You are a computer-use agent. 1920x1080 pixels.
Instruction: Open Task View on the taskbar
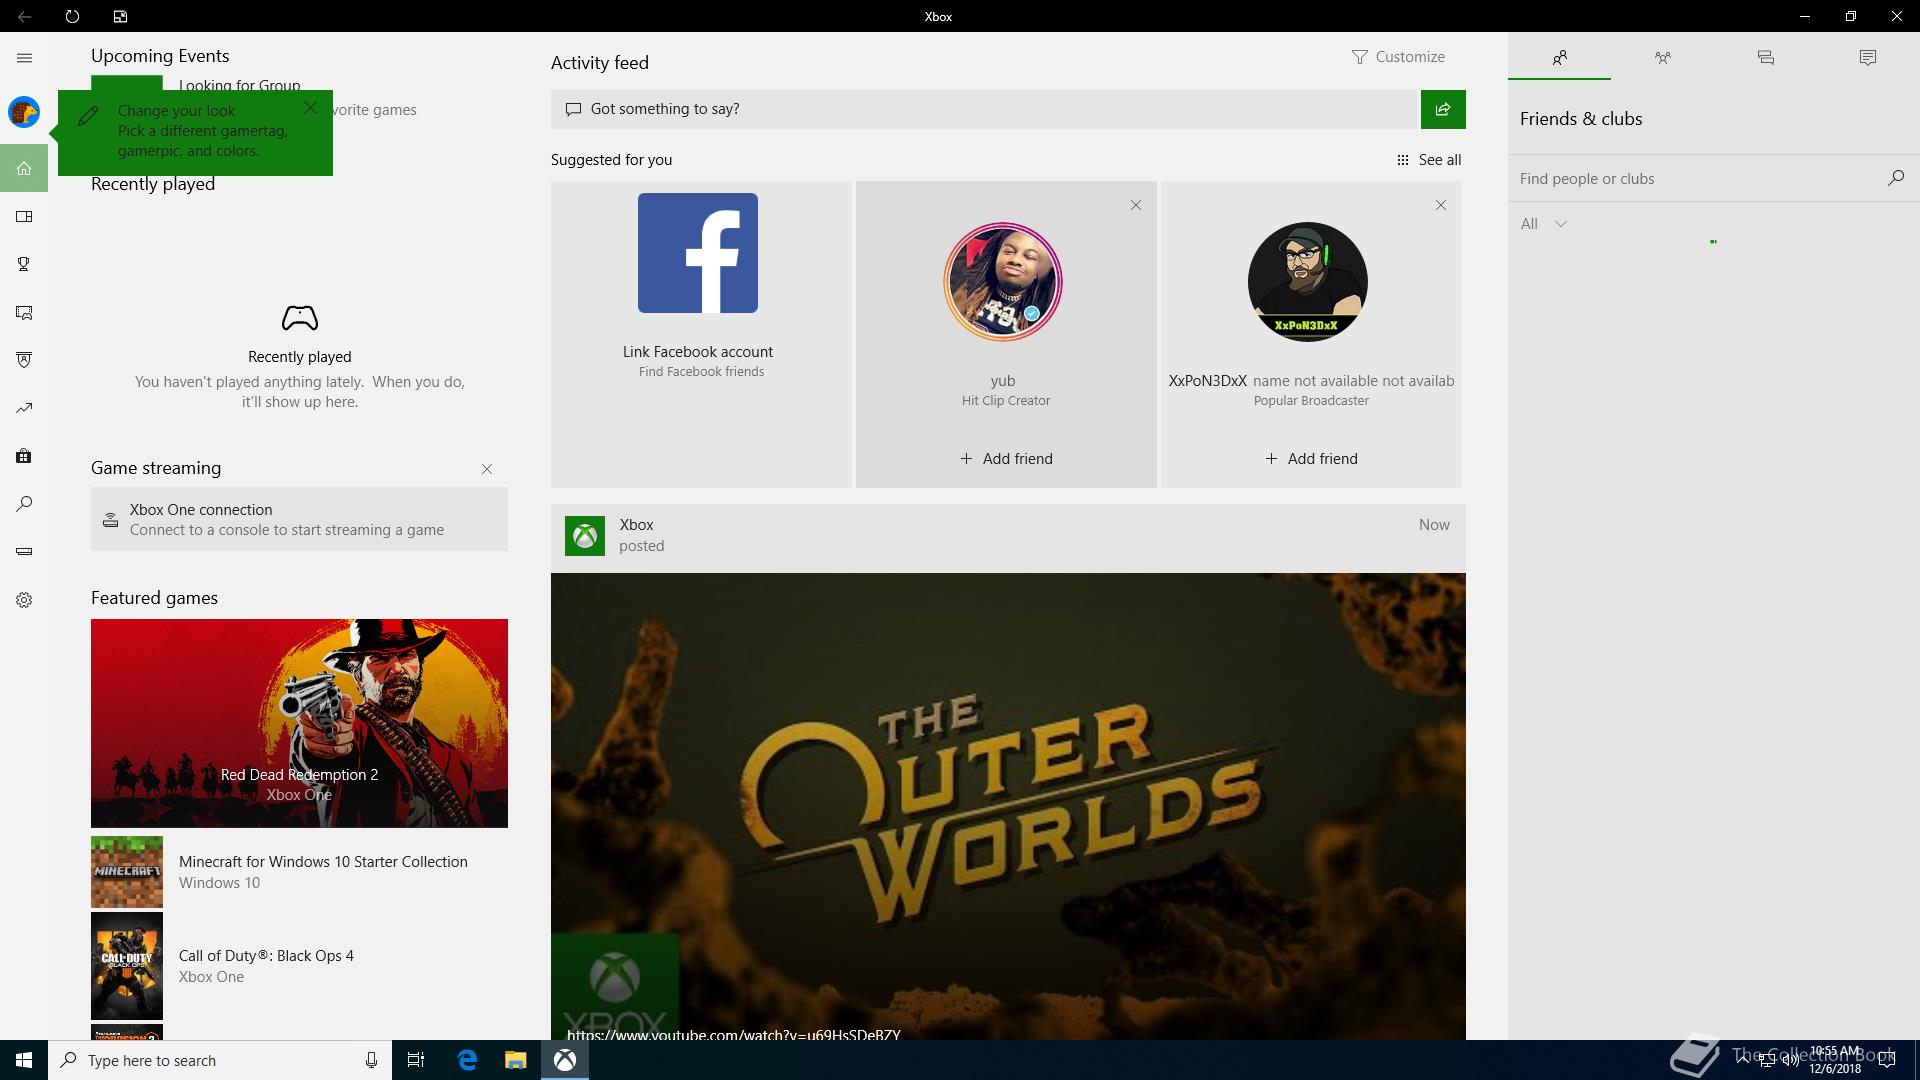point(416,1060)
